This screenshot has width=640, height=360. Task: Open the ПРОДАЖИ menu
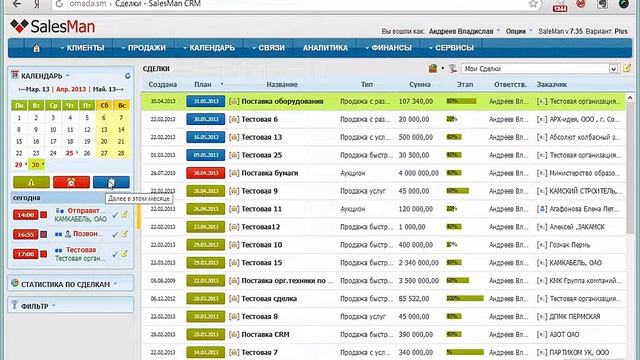tap(143, 48)
